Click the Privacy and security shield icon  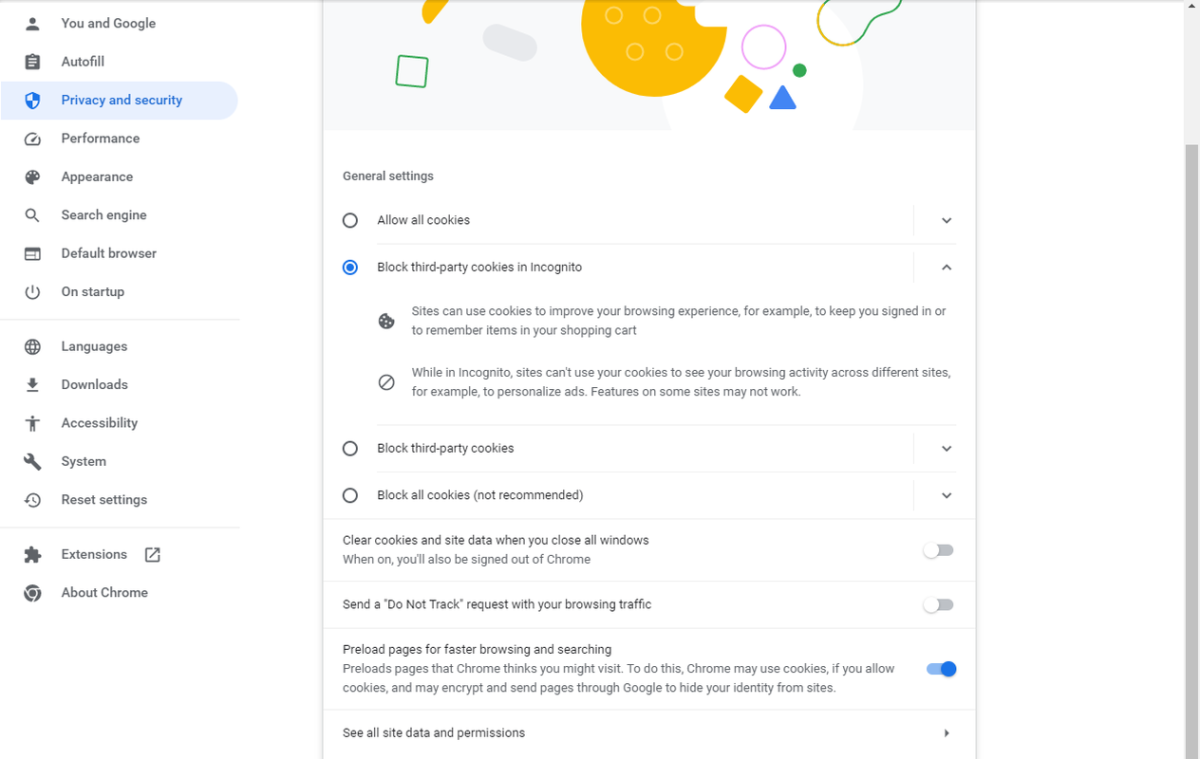point(33,100)
